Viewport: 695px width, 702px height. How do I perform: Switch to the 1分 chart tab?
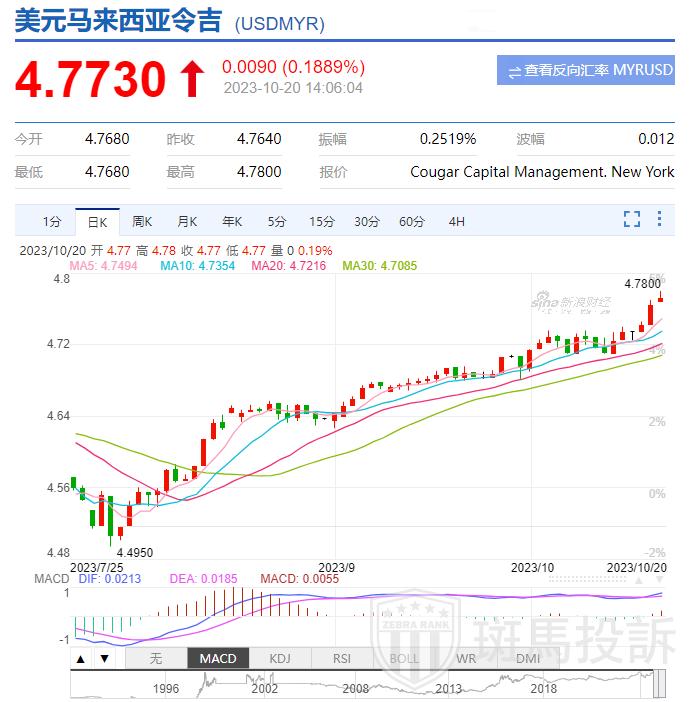point(51,221)
